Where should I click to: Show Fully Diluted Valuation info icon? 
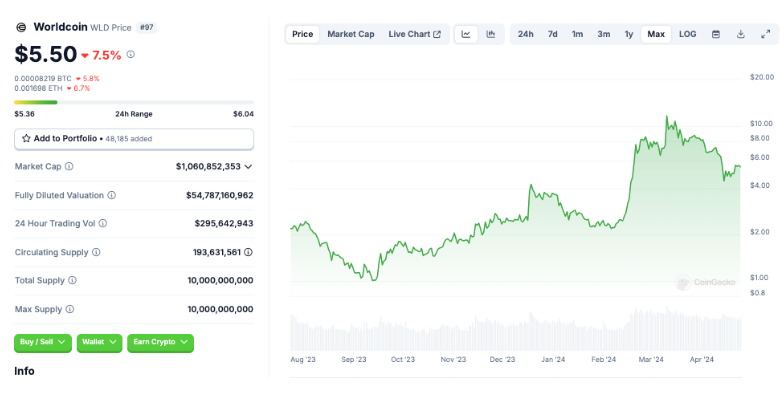point(112,195)
